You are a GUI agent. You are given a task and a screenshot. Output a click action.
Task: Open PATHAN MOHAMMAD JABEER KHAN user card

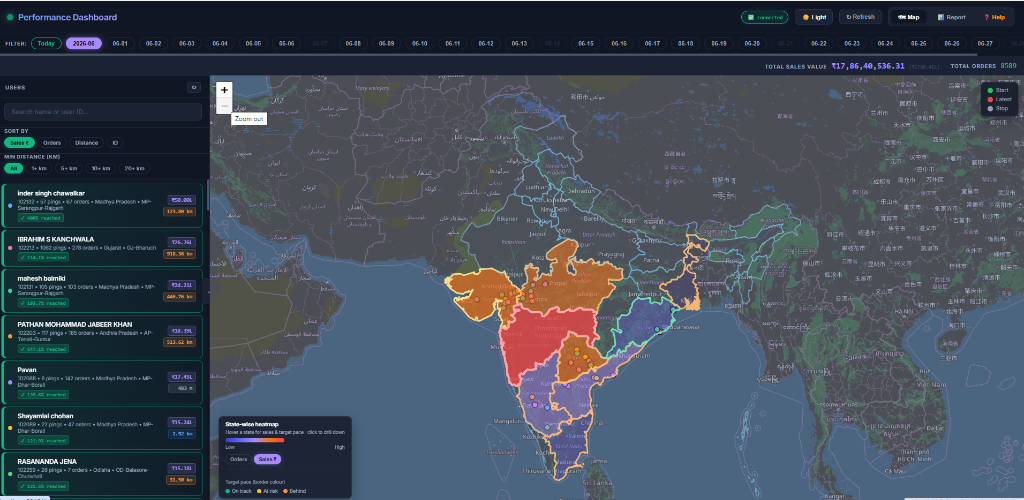tap(102, 336)
